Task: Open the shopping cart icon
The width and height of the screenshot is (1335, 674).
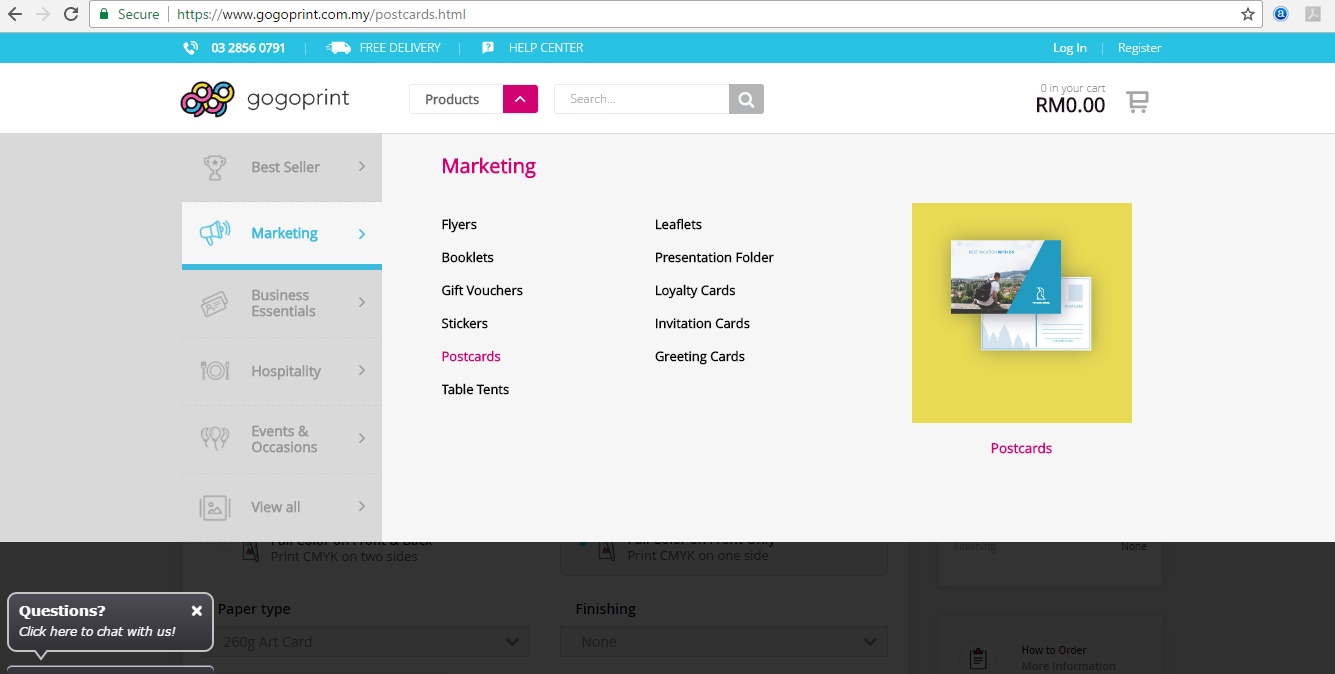Action: (x=1137, y=100)
